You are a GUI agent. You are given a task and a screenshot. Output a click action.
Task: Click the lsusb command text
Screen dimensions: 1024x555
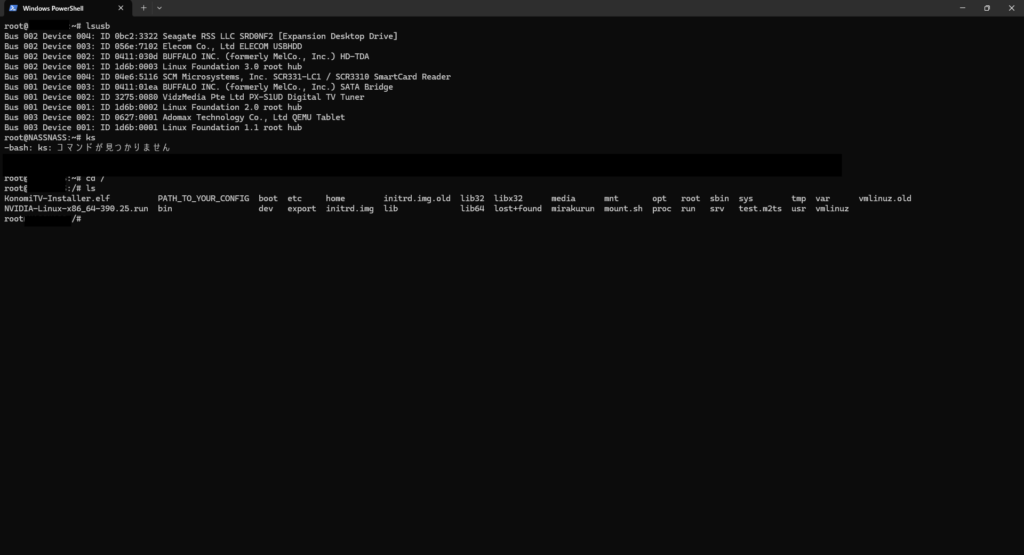tap(98, 26)
